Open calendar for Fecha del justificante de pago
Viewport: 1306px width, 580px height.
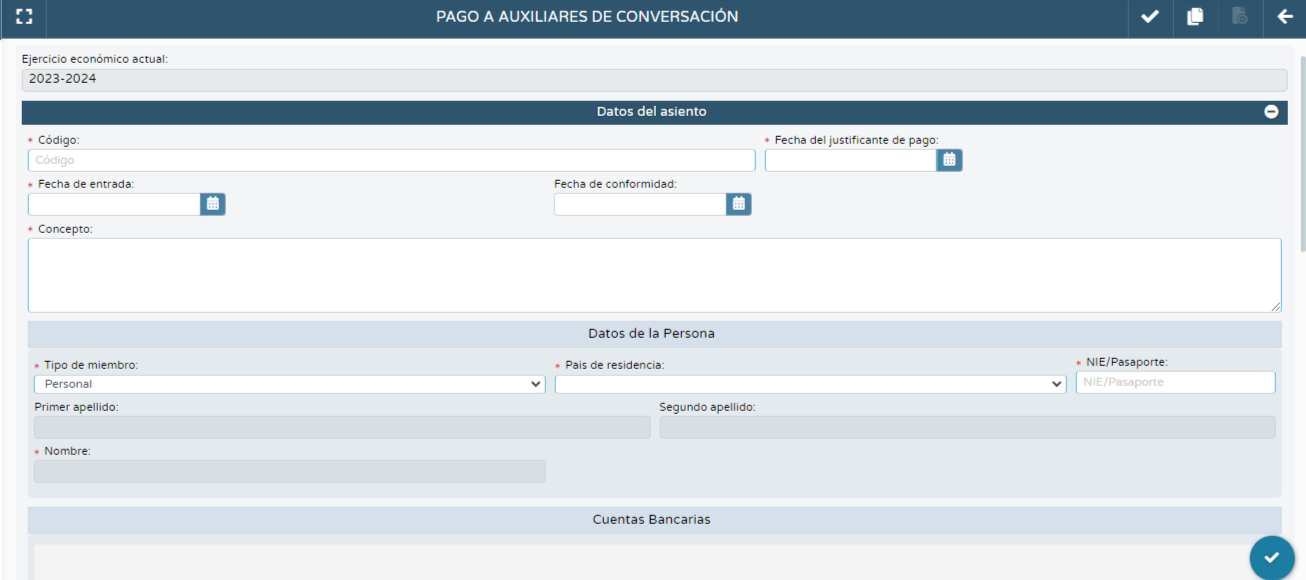click(x=950, y=160)
